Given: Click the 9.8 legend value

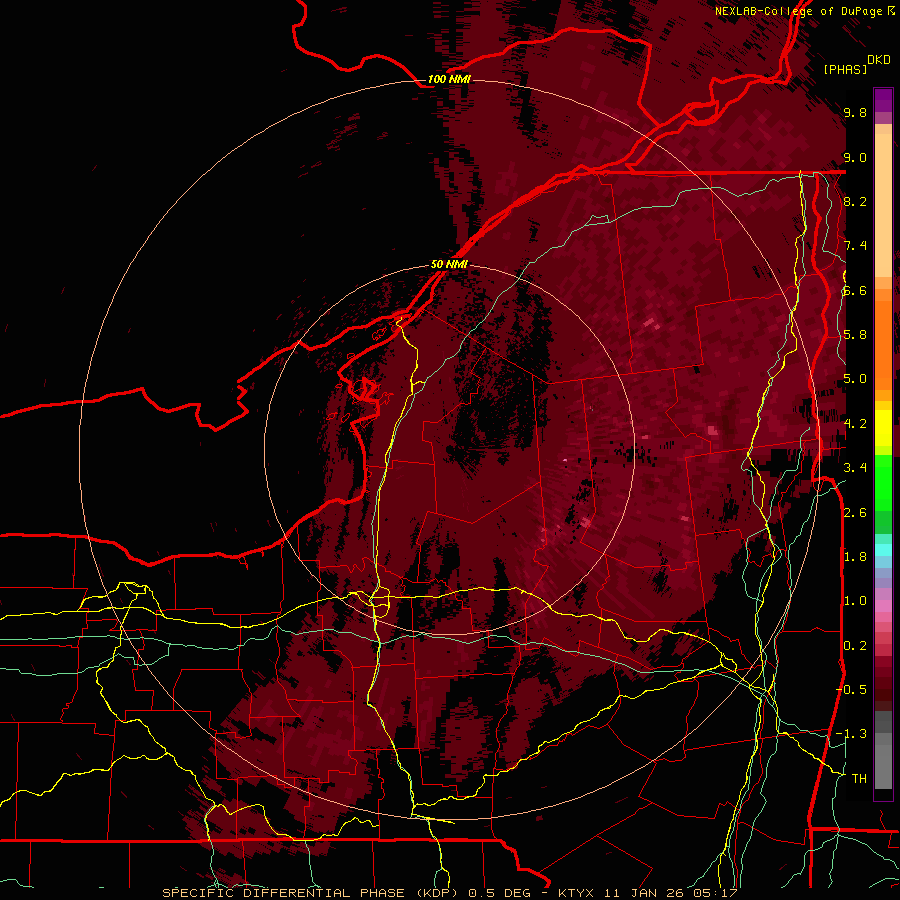Looking at the screenshot, I should pos(855,113).
